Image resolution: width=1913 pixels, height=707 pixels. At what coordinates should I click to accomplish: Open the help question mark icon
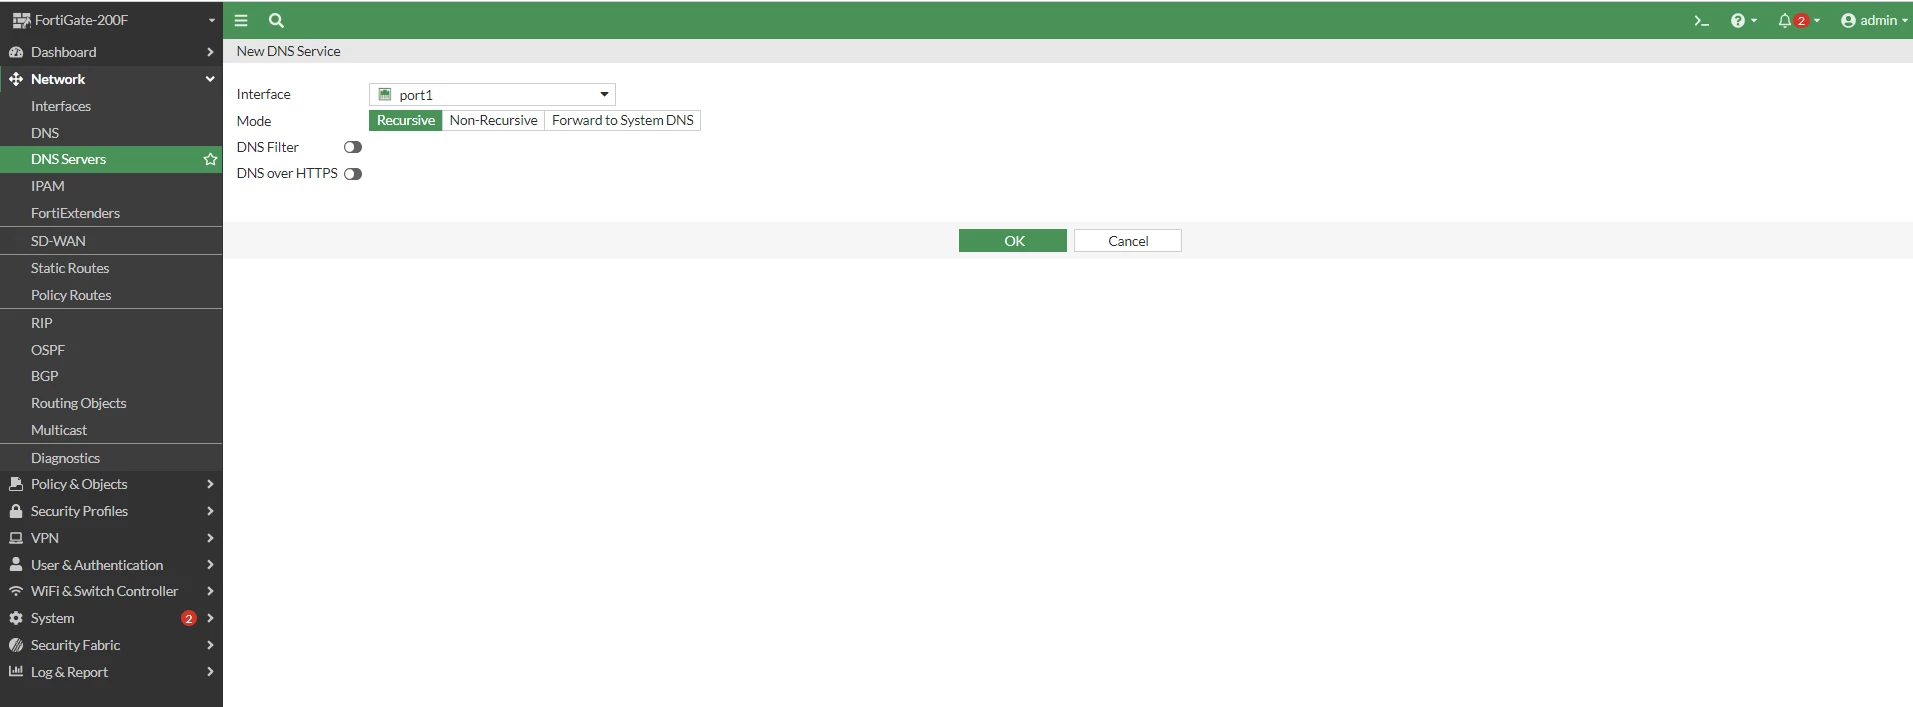(1738, 20)
